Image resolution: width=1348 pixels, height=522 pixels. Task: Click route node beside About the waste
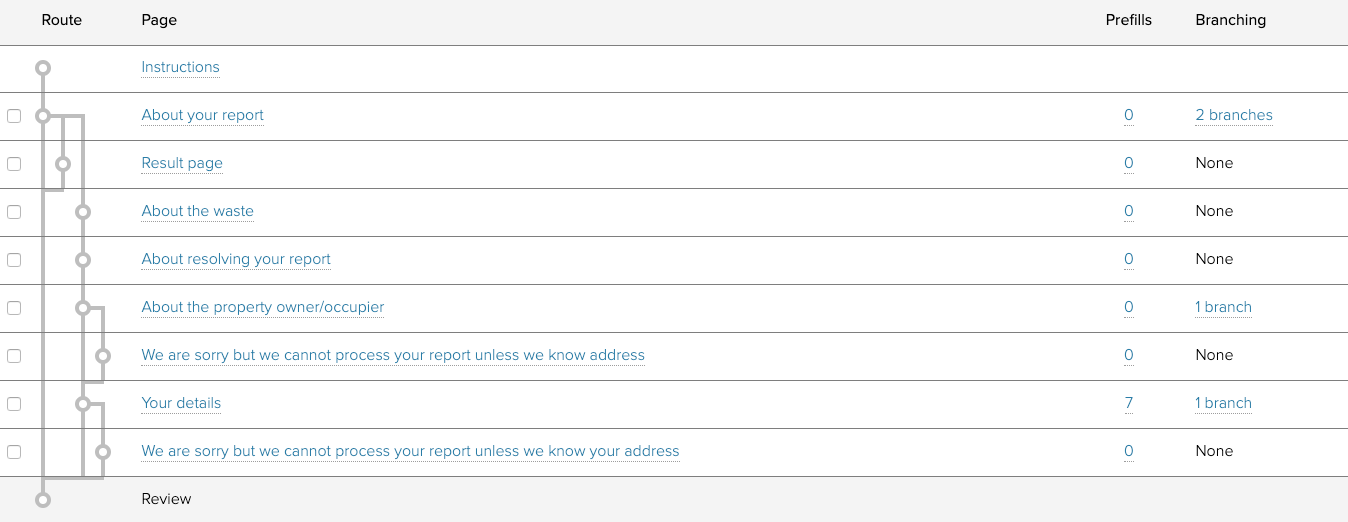click(x=83, y=211)
